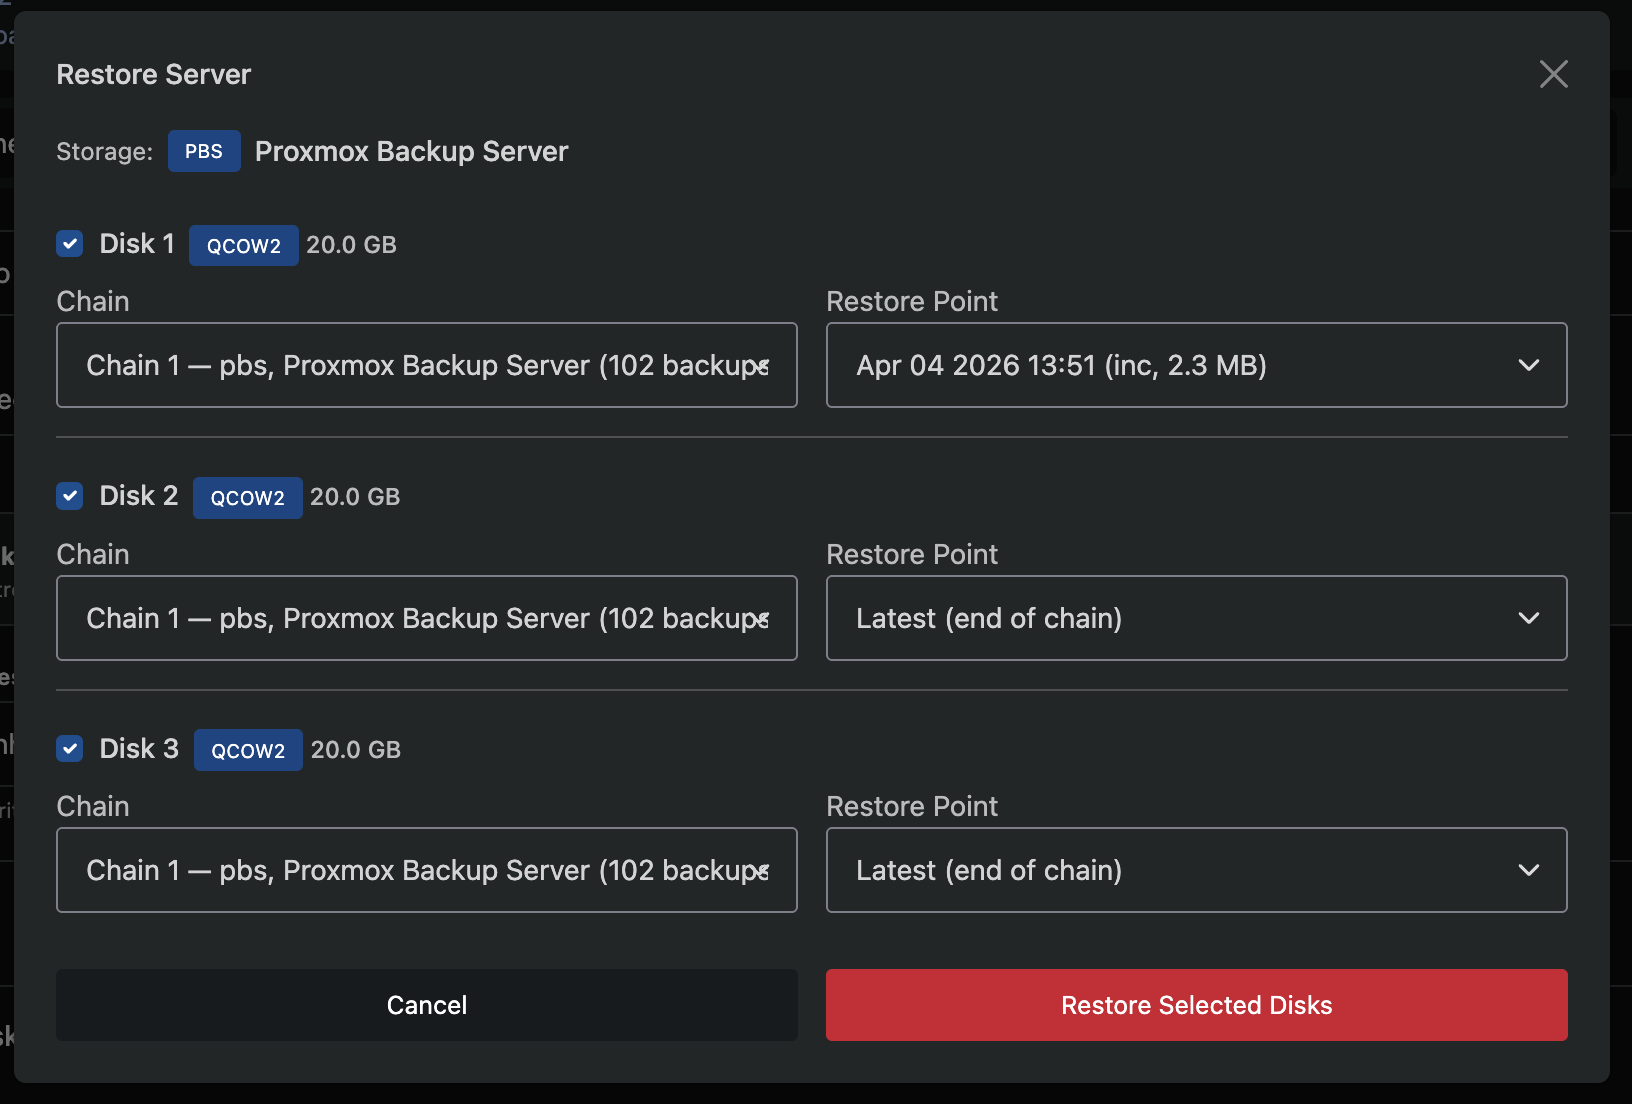This screenshot has width=1632, height=1104.
Task: Click the Restore Server dialog title
Action: point(153,74)
